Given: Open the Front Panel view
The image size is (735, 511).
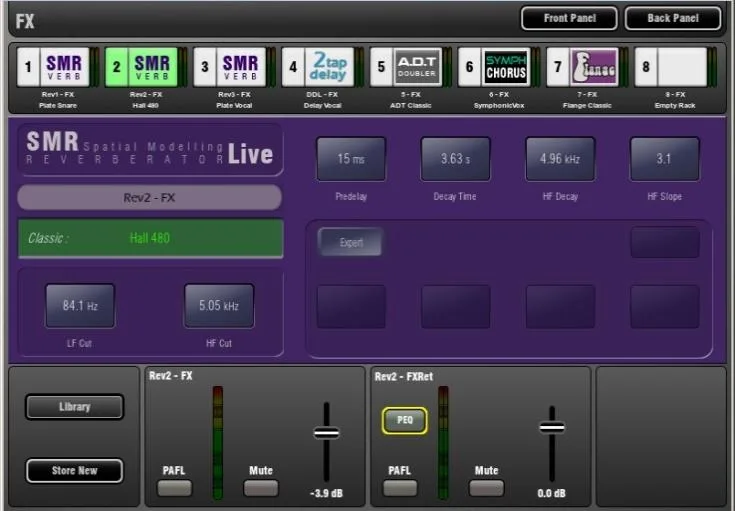Looking at the screenshot, I should [569, 18].
